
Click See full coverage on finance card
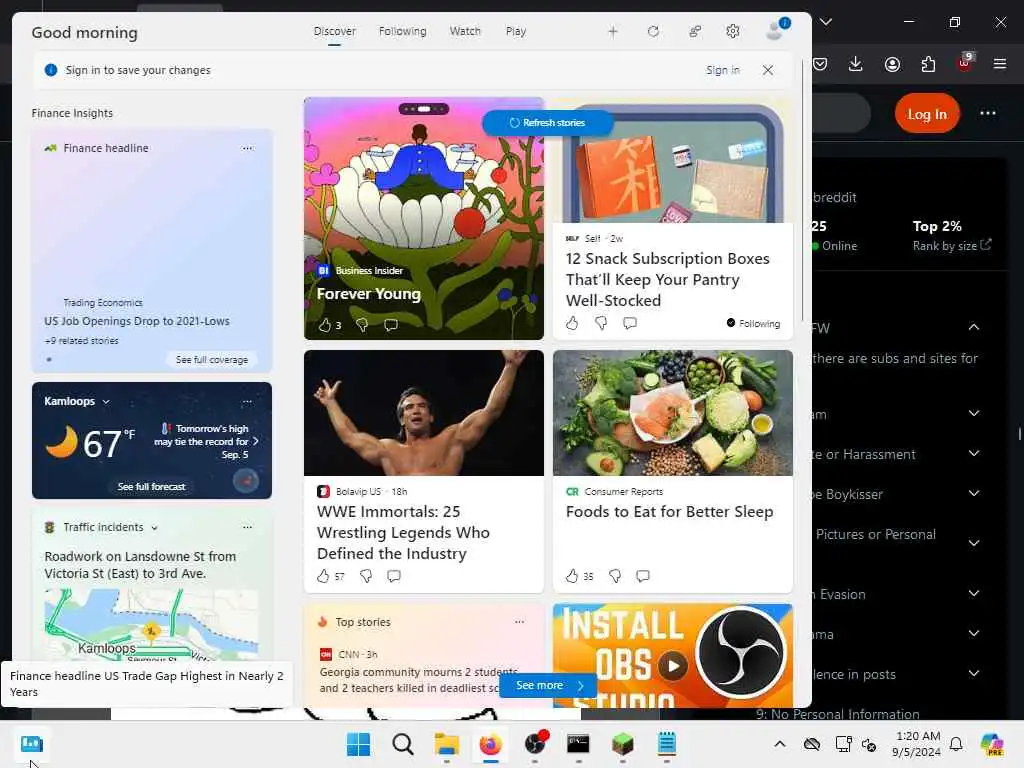click(x=212, y=360)
